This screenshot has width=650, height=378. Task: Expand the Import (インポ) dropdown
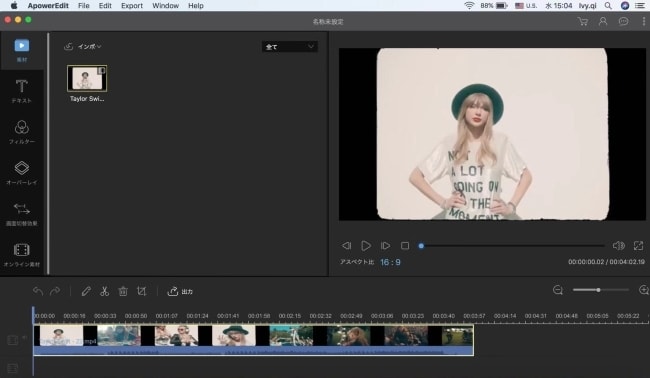pos(83,46)
